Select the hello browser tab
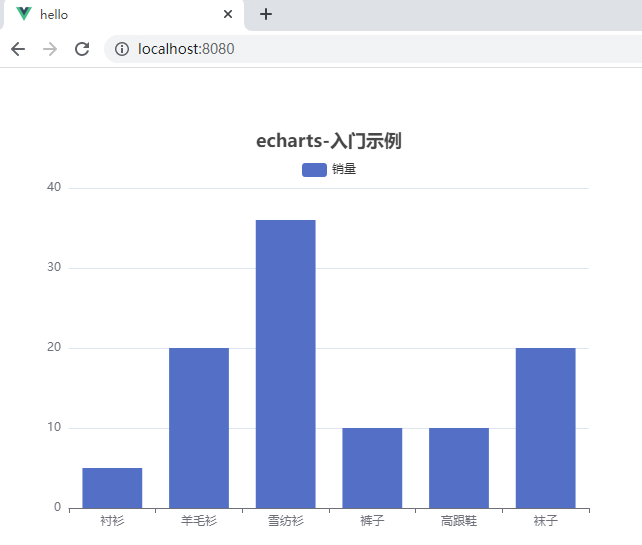 point(122,15)
